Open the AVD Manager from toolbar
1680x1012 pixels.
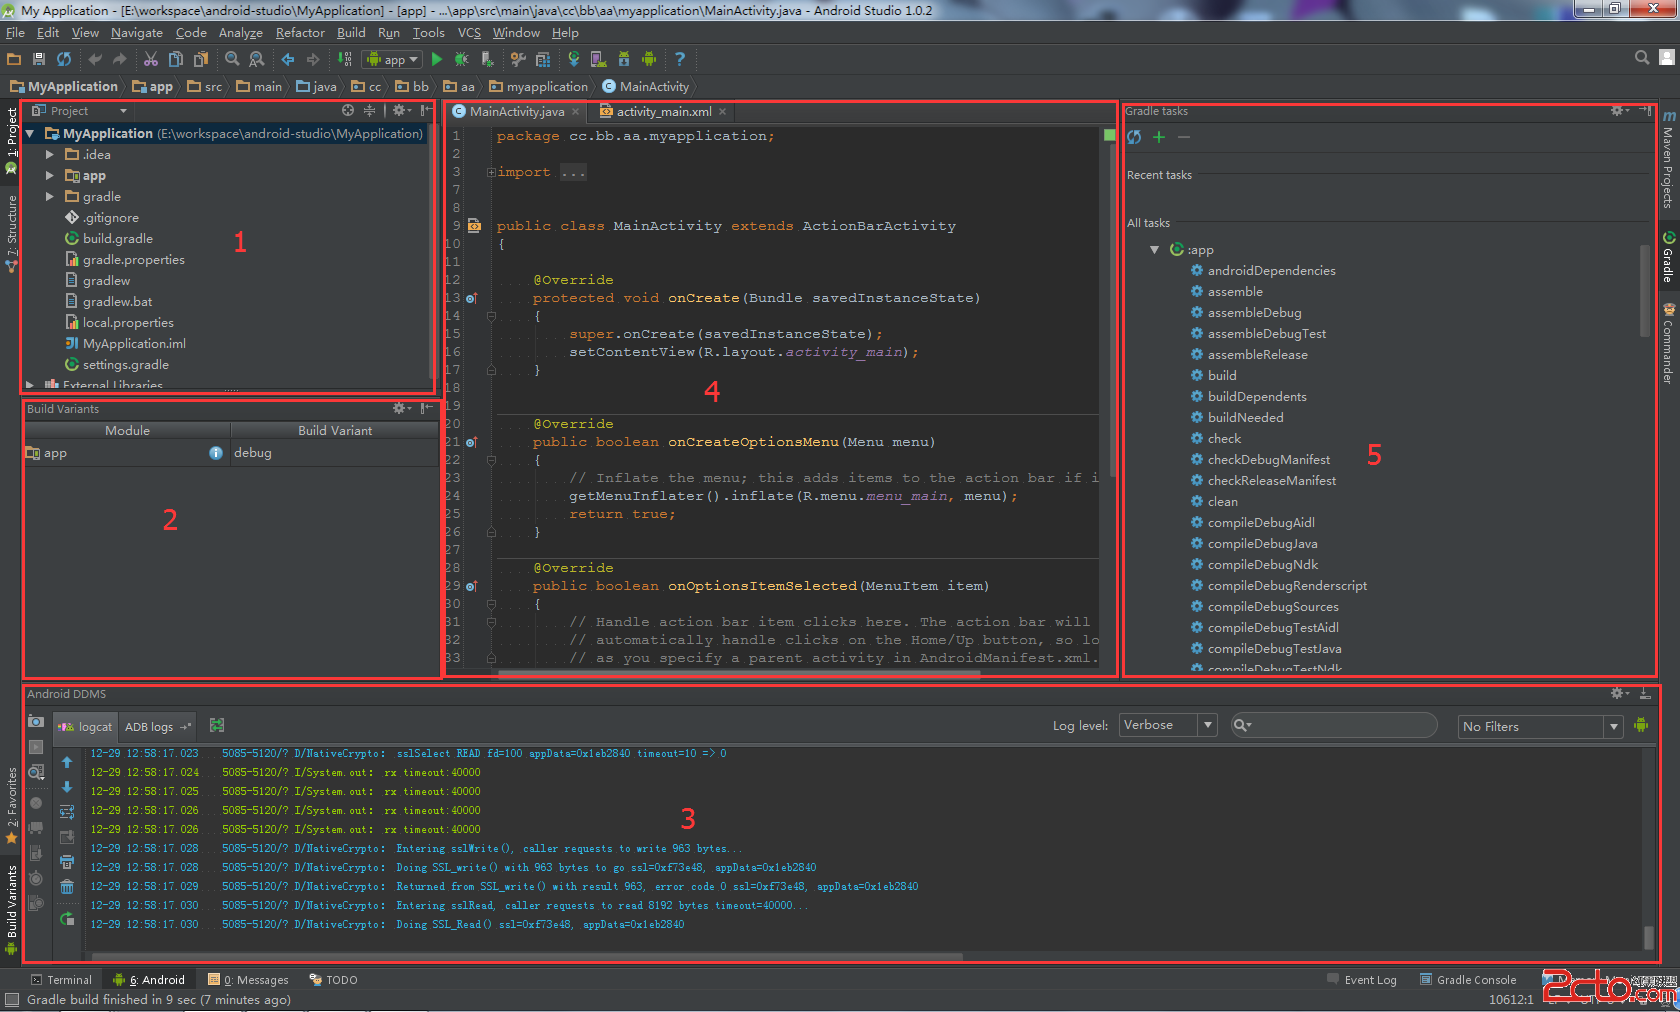[598, 60]
